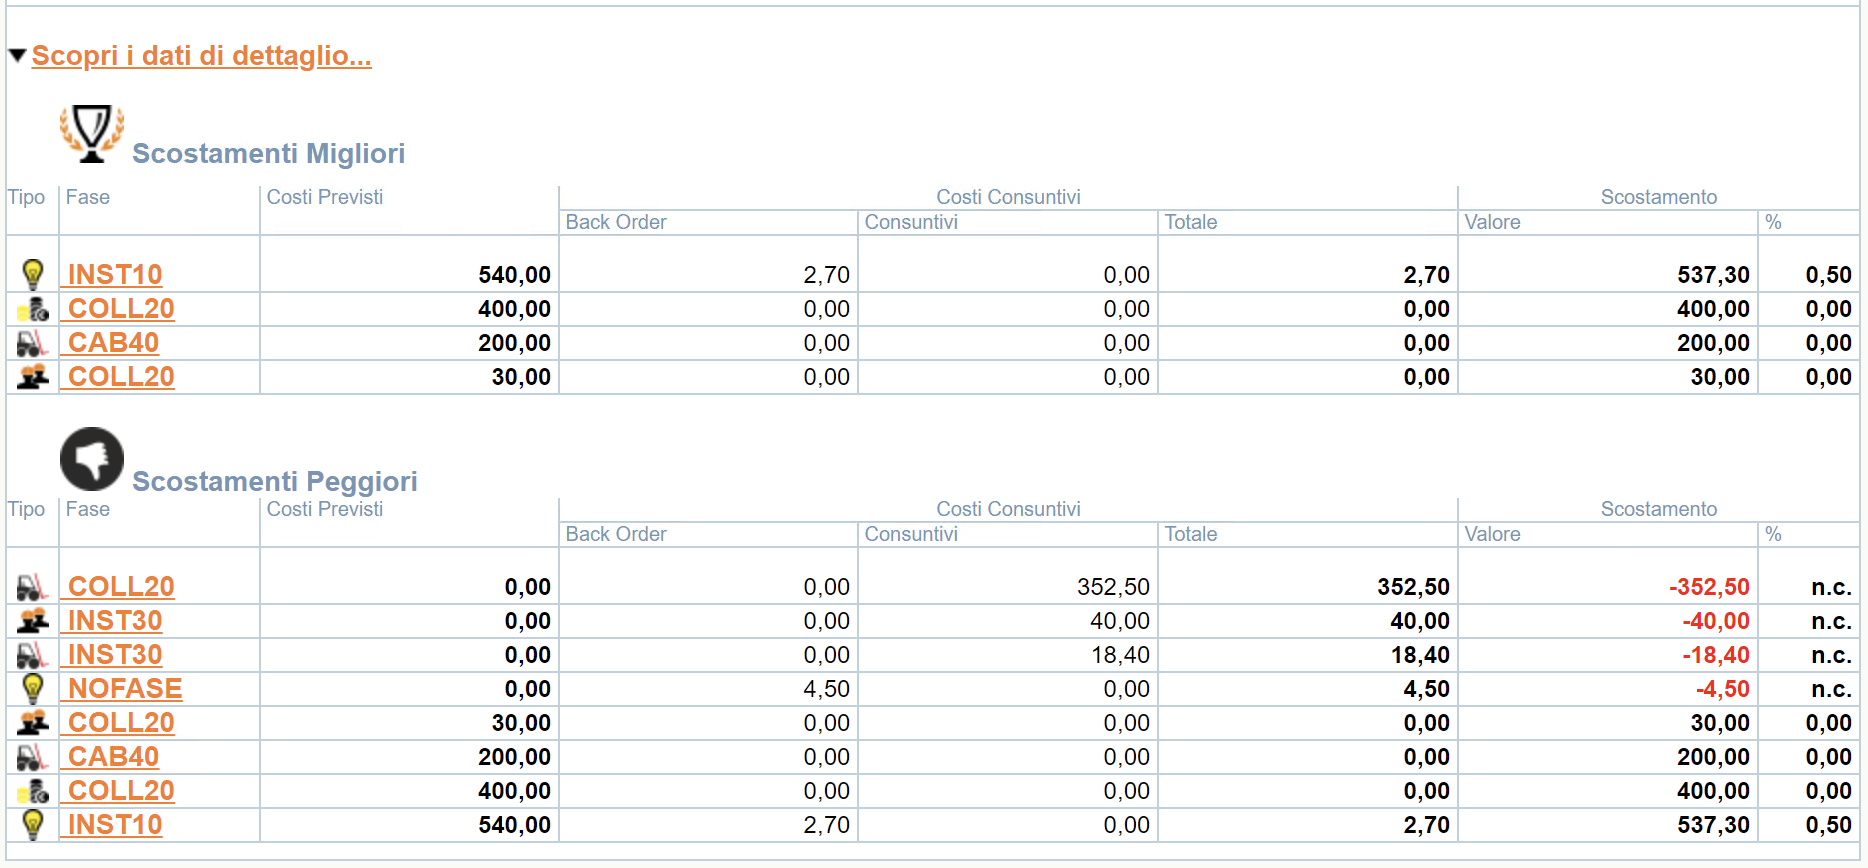Click lightbulb icon beside INST10 in Peggiori
Screen dimensions: 1868x868
[33, 824]
